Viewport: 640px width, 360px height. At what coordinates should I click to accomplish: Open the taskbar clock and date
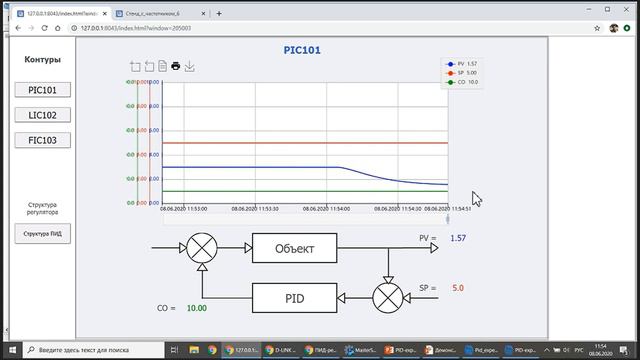600,350
